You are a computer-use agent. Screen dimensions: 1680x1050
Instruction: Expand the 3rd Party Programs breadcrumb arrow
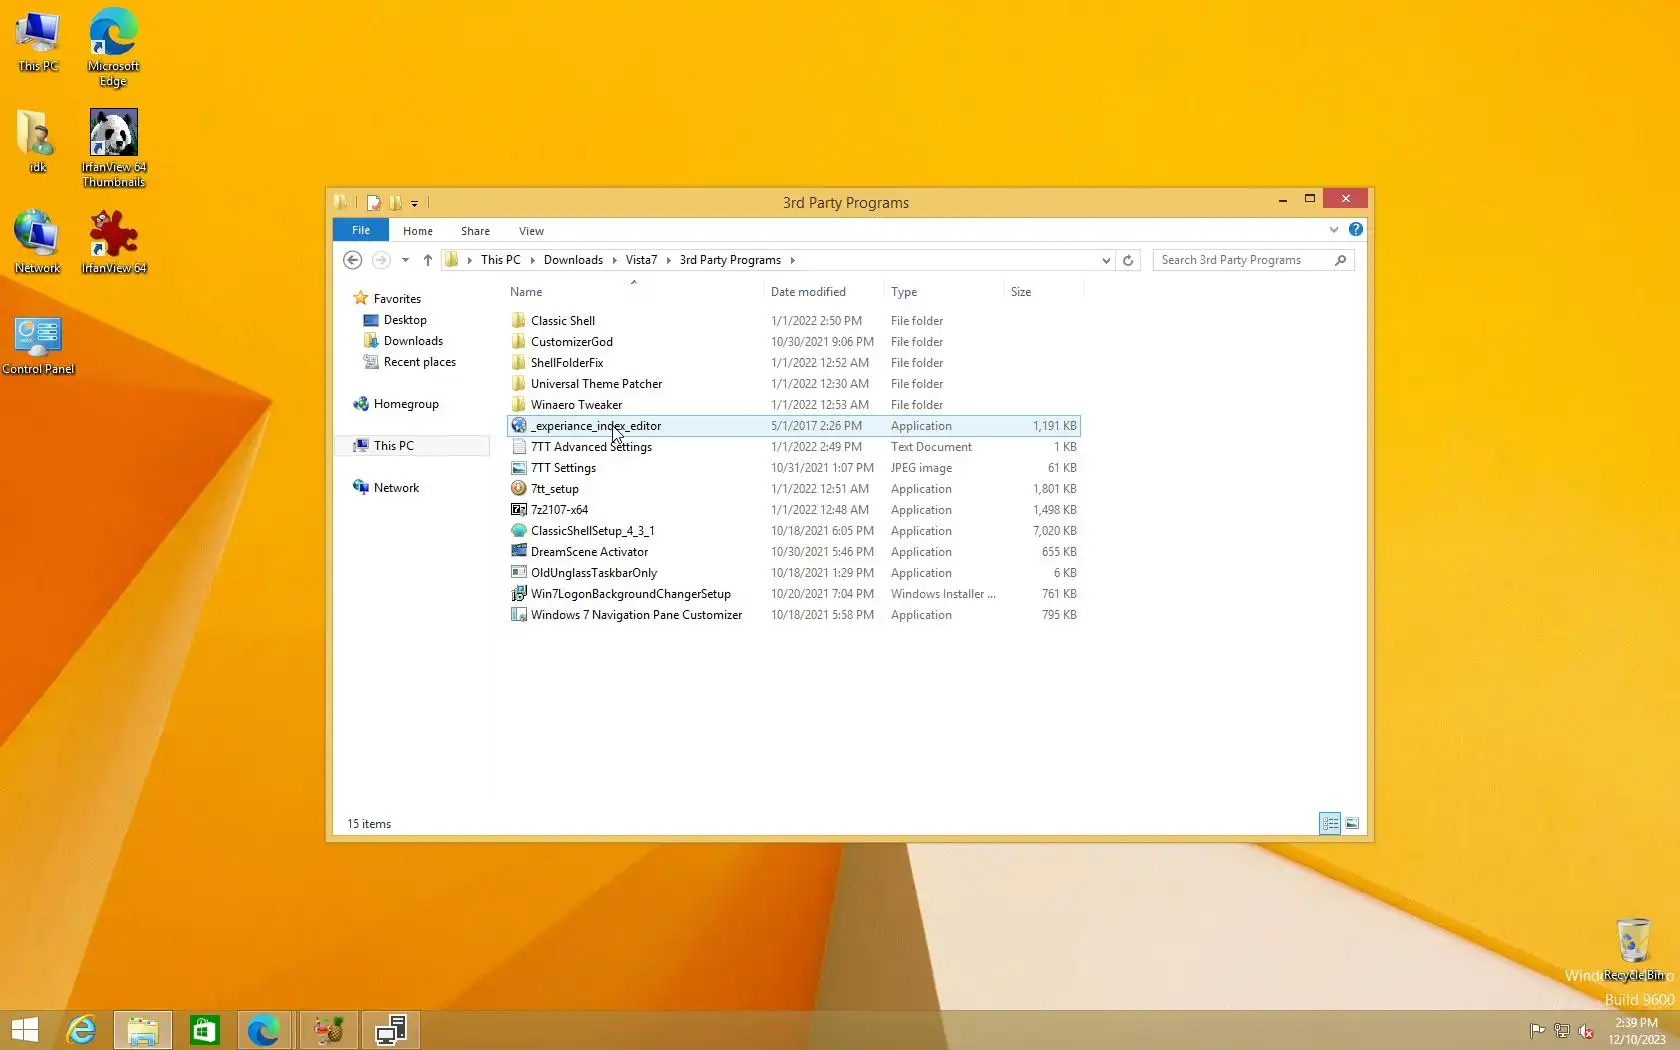[793, 260]
